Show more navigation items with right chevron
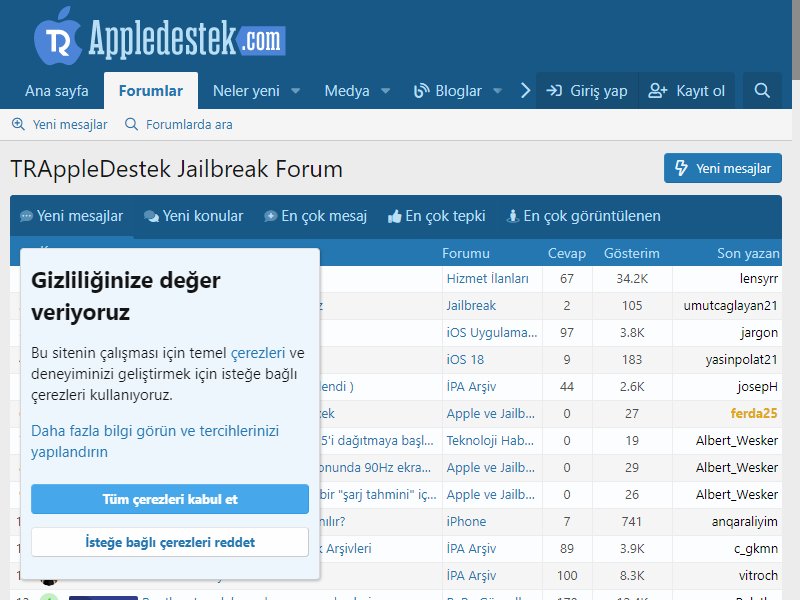Viewport: 800px width, 600px height. (x=525, y=91)
